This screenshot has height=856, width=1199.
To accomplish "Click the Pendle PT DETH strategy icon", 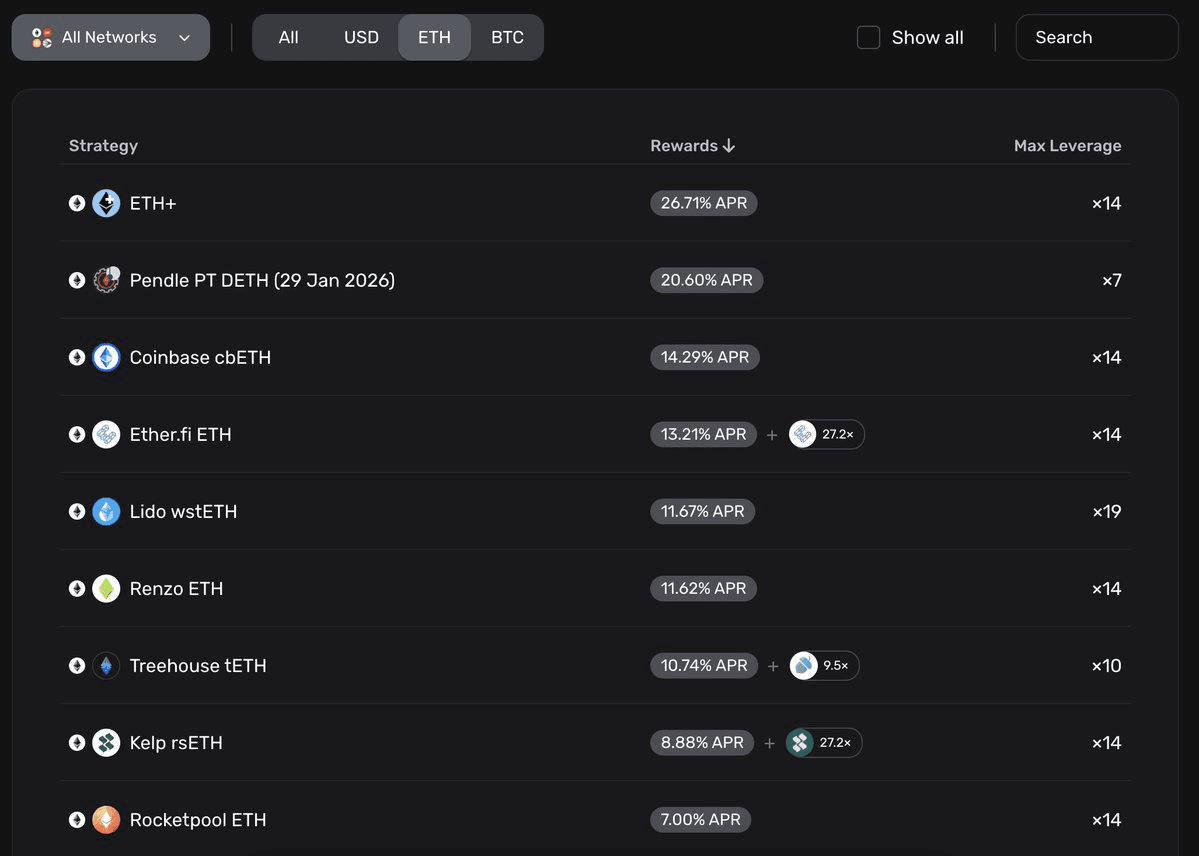I will (x=106, y=281).
